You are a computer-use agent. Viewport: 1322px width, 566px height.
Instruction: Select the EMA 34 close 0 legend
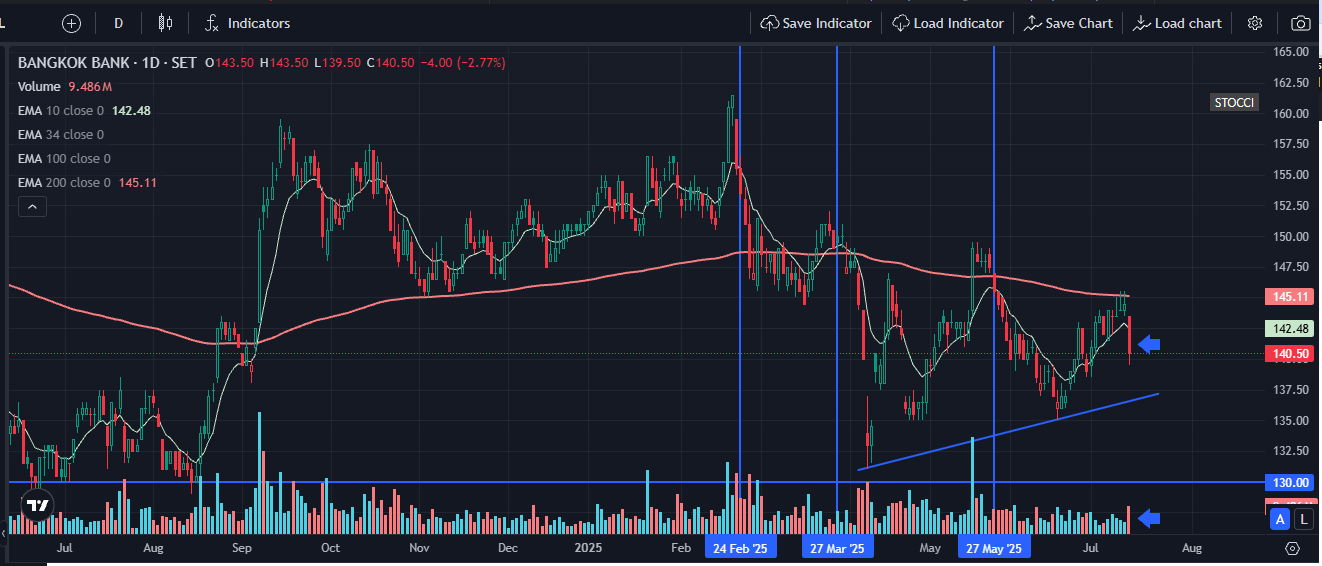pos(61,134)
